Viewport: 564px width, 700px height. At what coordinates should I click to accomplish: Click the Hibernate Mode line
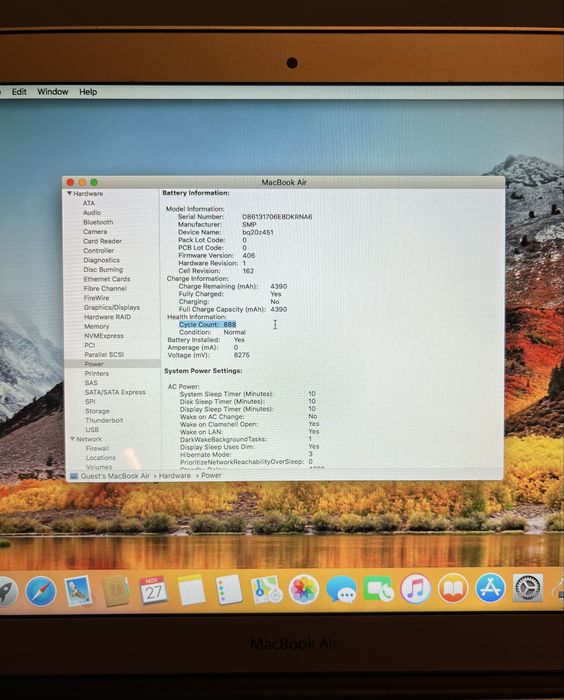click(x=246, y=454)
